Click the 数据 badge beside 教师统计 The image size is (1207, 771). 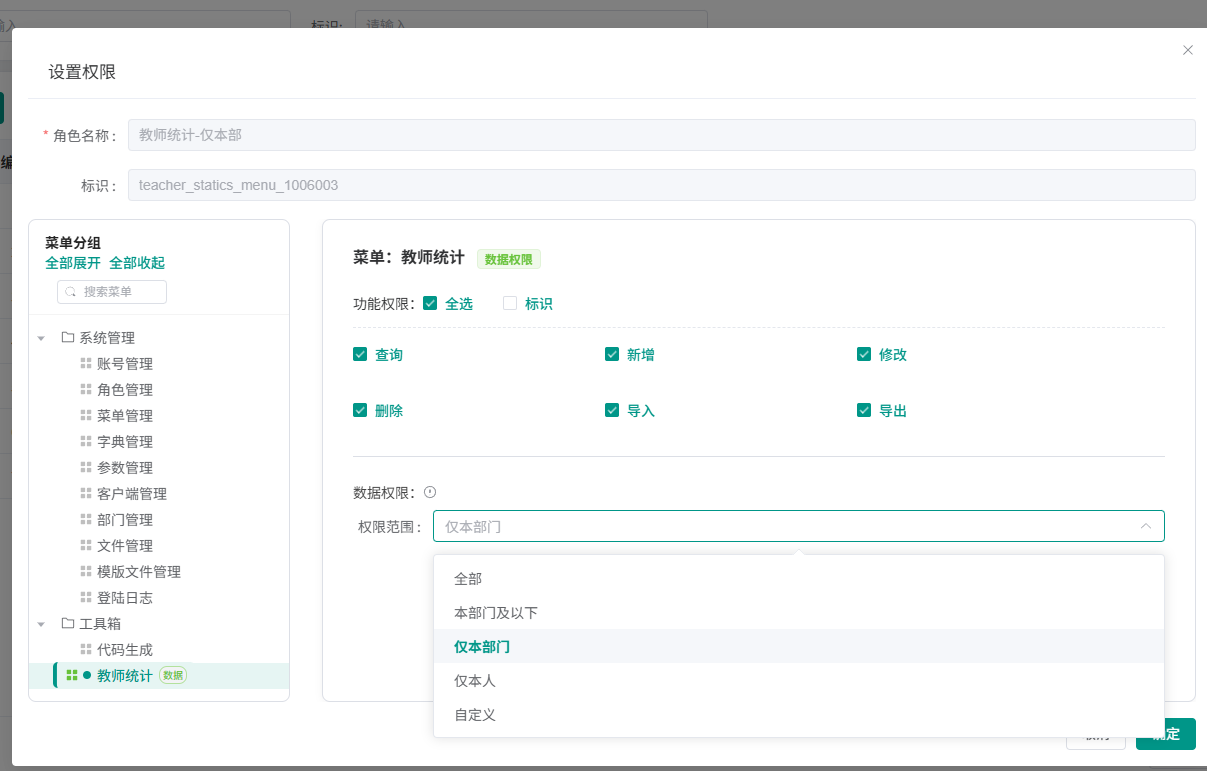pyautogui.click(x=173, y=676)
